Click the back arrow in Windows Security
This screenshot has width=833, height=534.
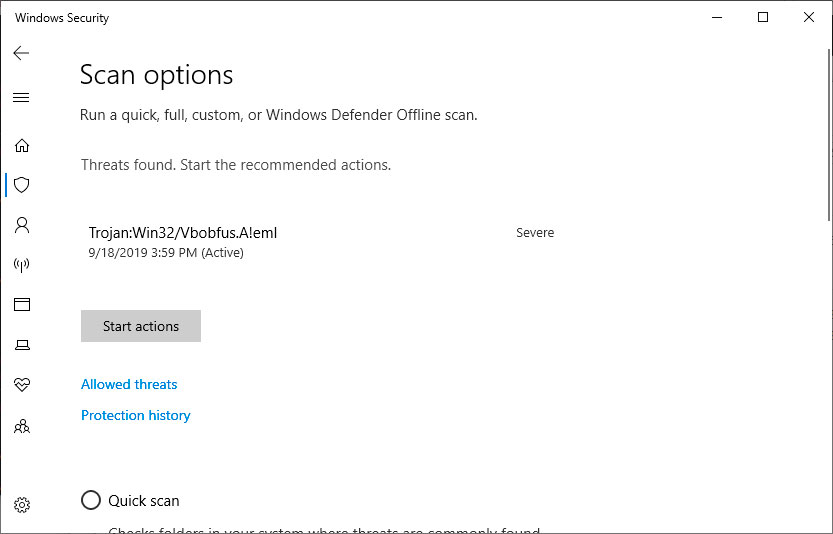click(21, 53)
